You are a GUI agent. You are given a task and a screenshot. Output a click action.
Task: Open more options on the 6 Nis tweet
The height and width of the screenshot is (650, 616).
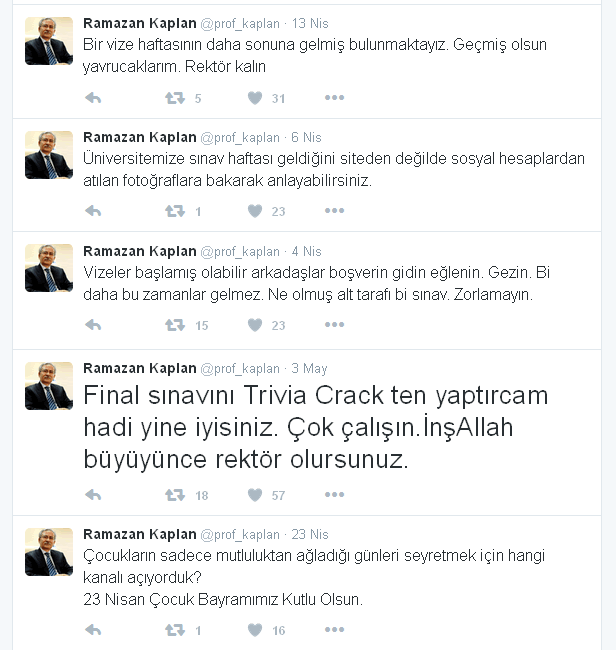click(335, 211)
